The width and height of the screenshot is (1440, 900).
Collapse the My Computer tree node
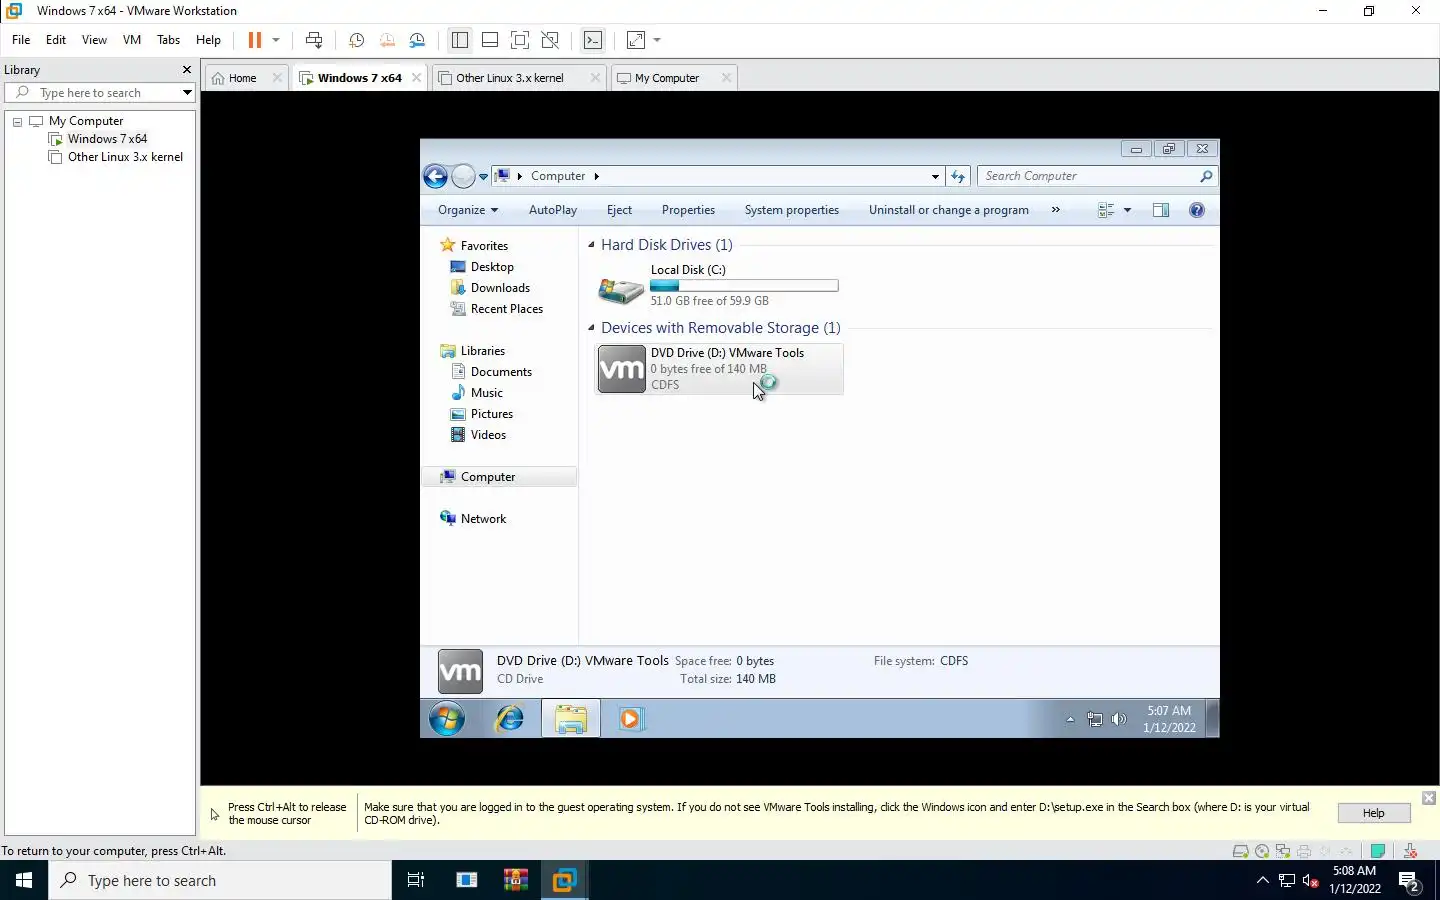17,121
